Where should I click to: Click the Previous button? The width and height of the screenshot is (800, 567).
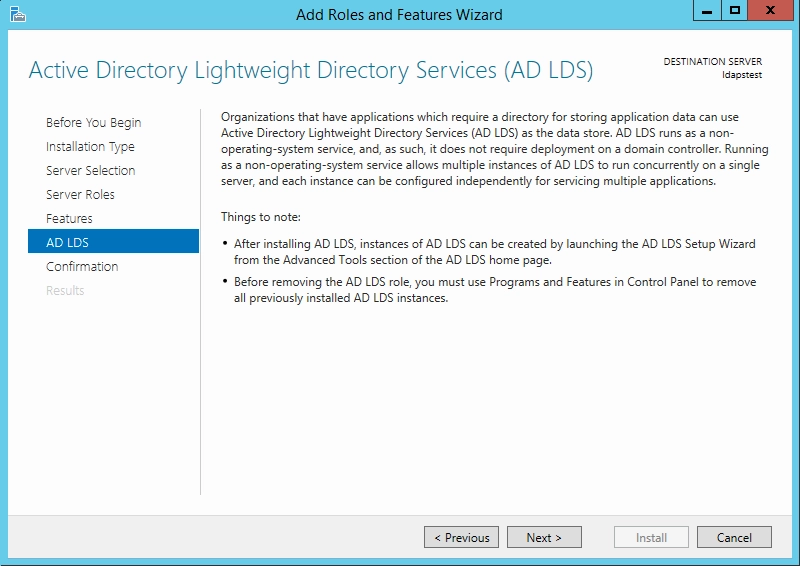pos(461,537)
